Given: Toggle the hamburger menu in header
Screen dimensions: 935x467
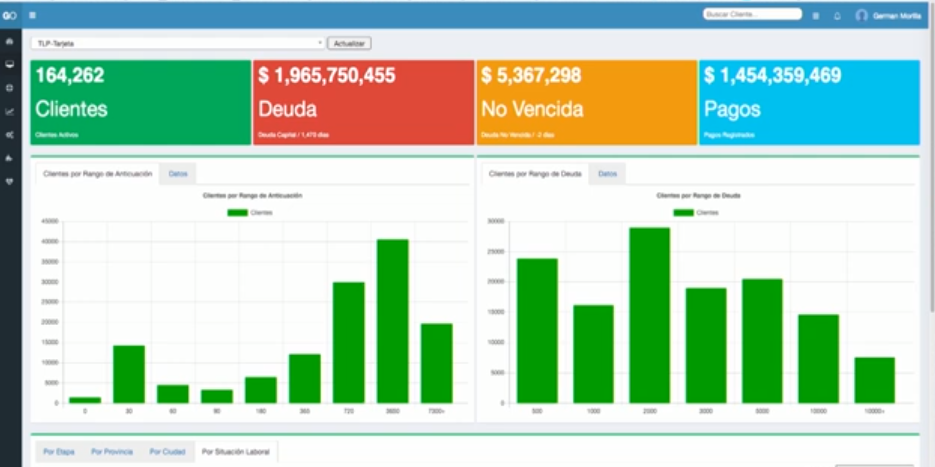Looking at the screenshot, I should point(32,15).
